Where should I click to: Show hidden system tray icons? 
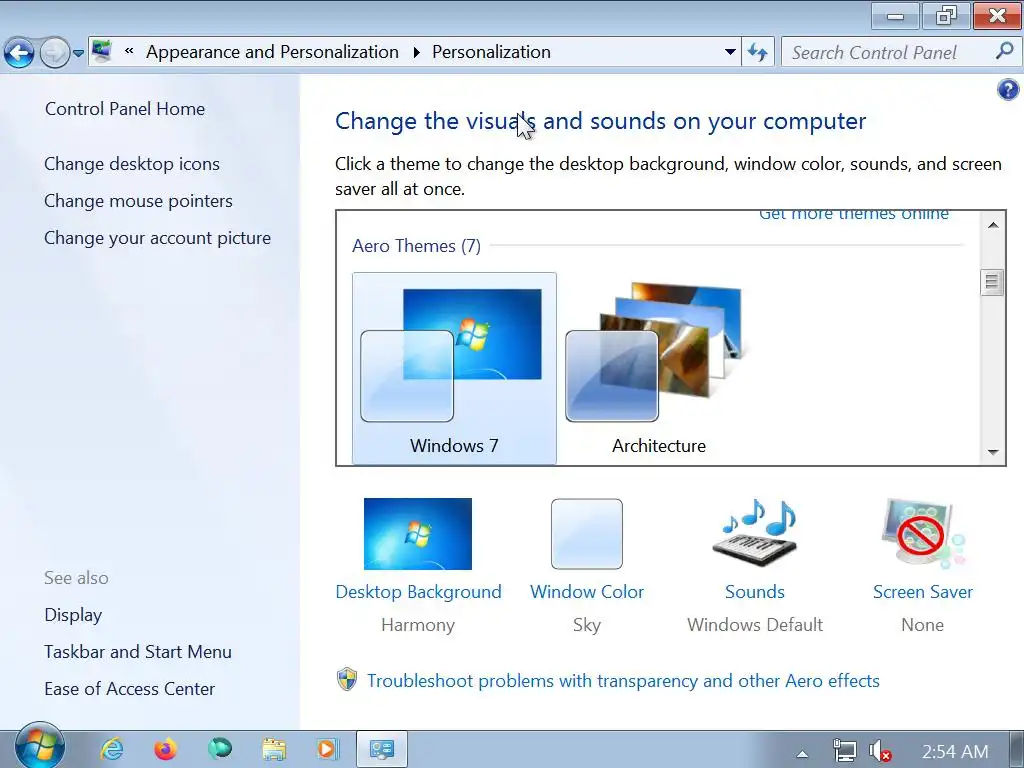[803, 754]
